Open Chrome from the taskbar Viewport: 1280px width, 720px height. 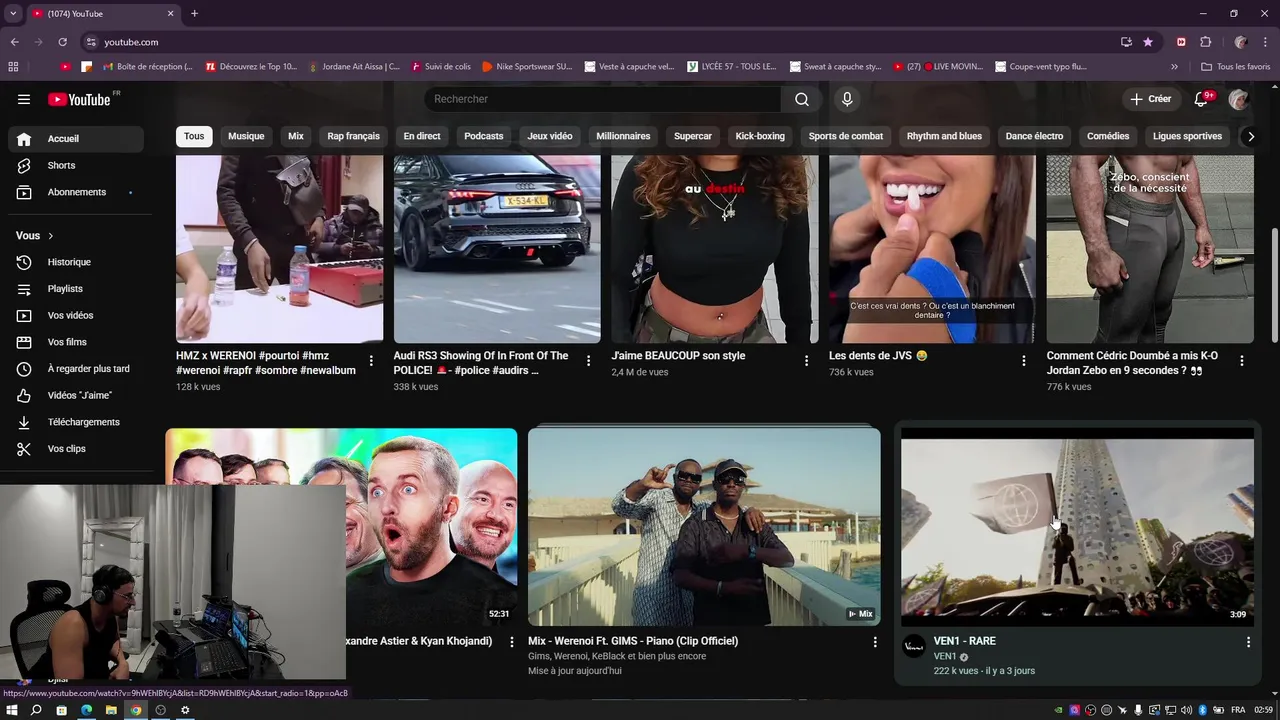(x=136, y=710)
